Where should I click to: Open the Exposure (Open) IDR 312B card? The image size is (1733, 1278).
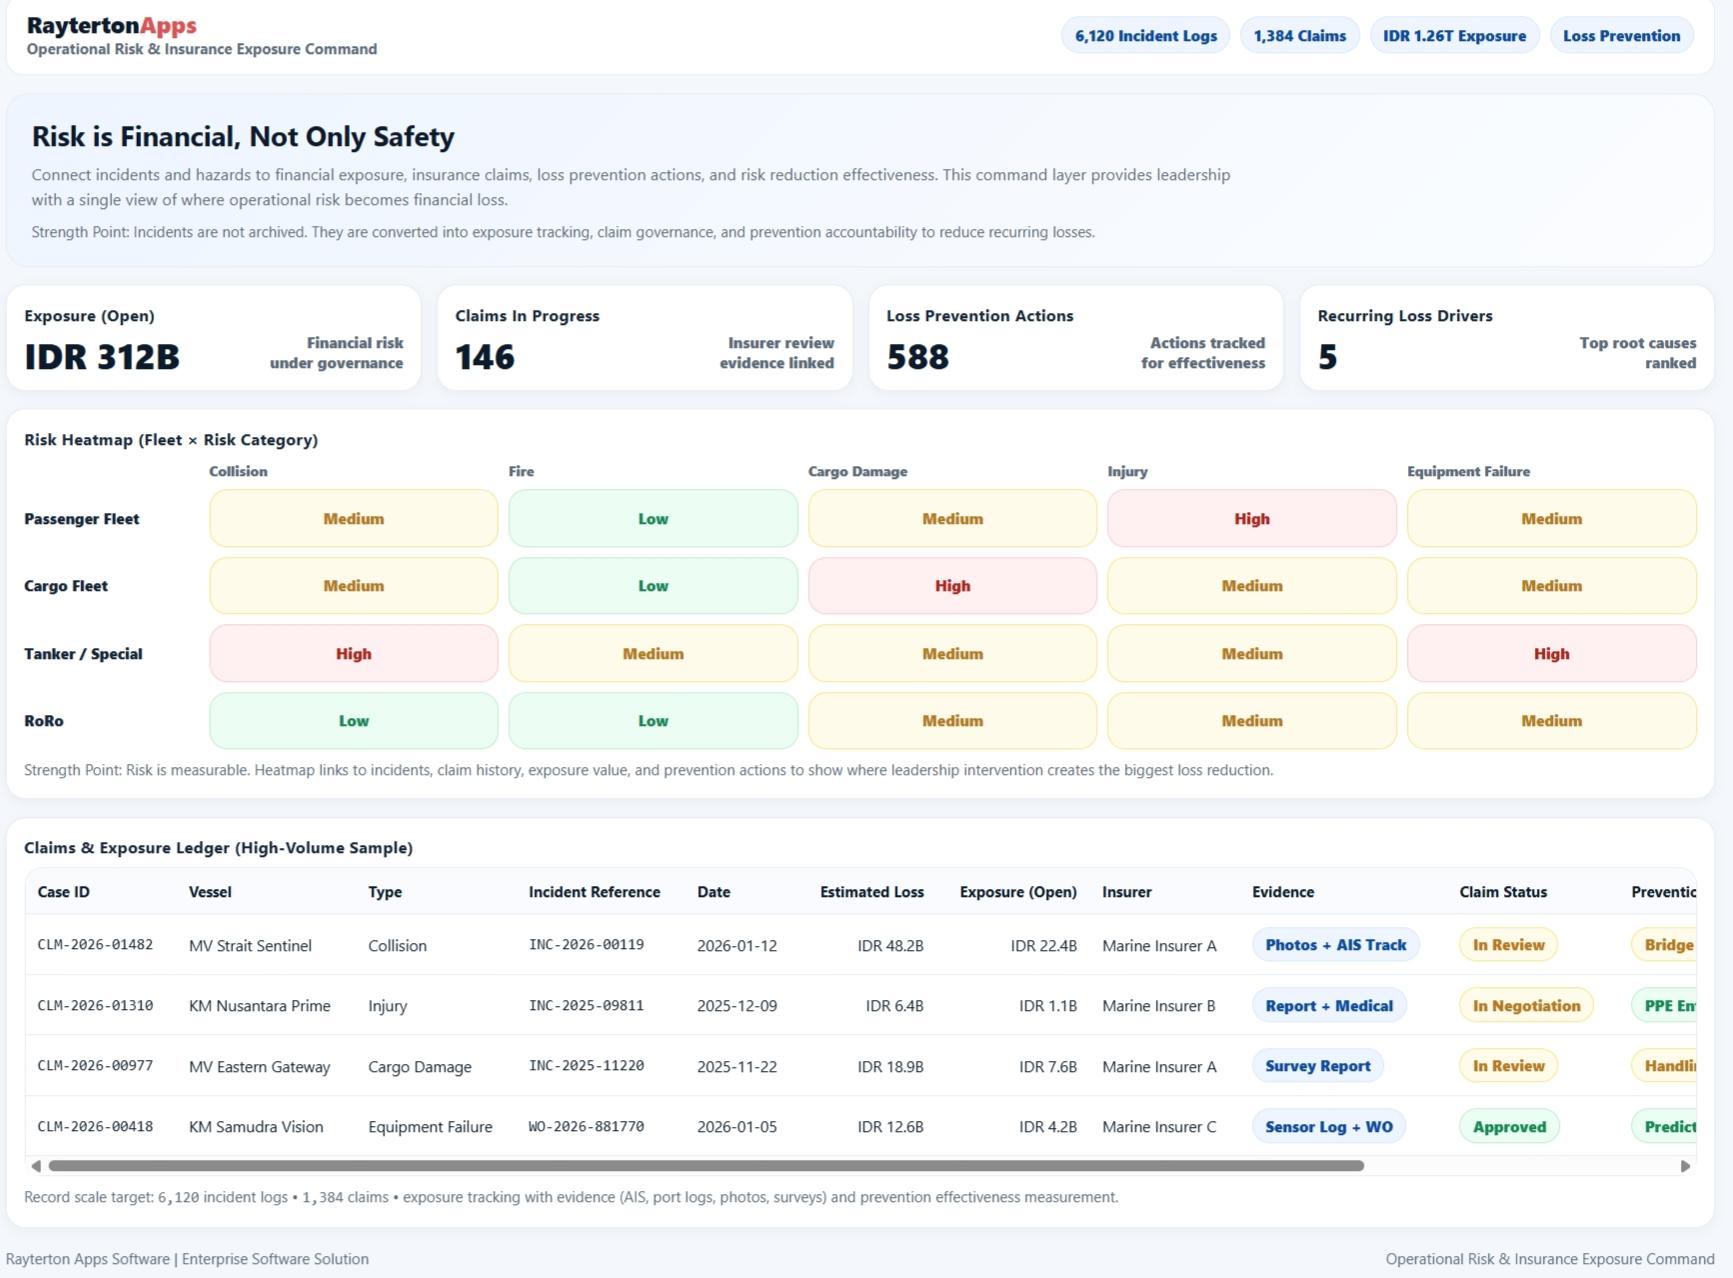tap(213, 338)
